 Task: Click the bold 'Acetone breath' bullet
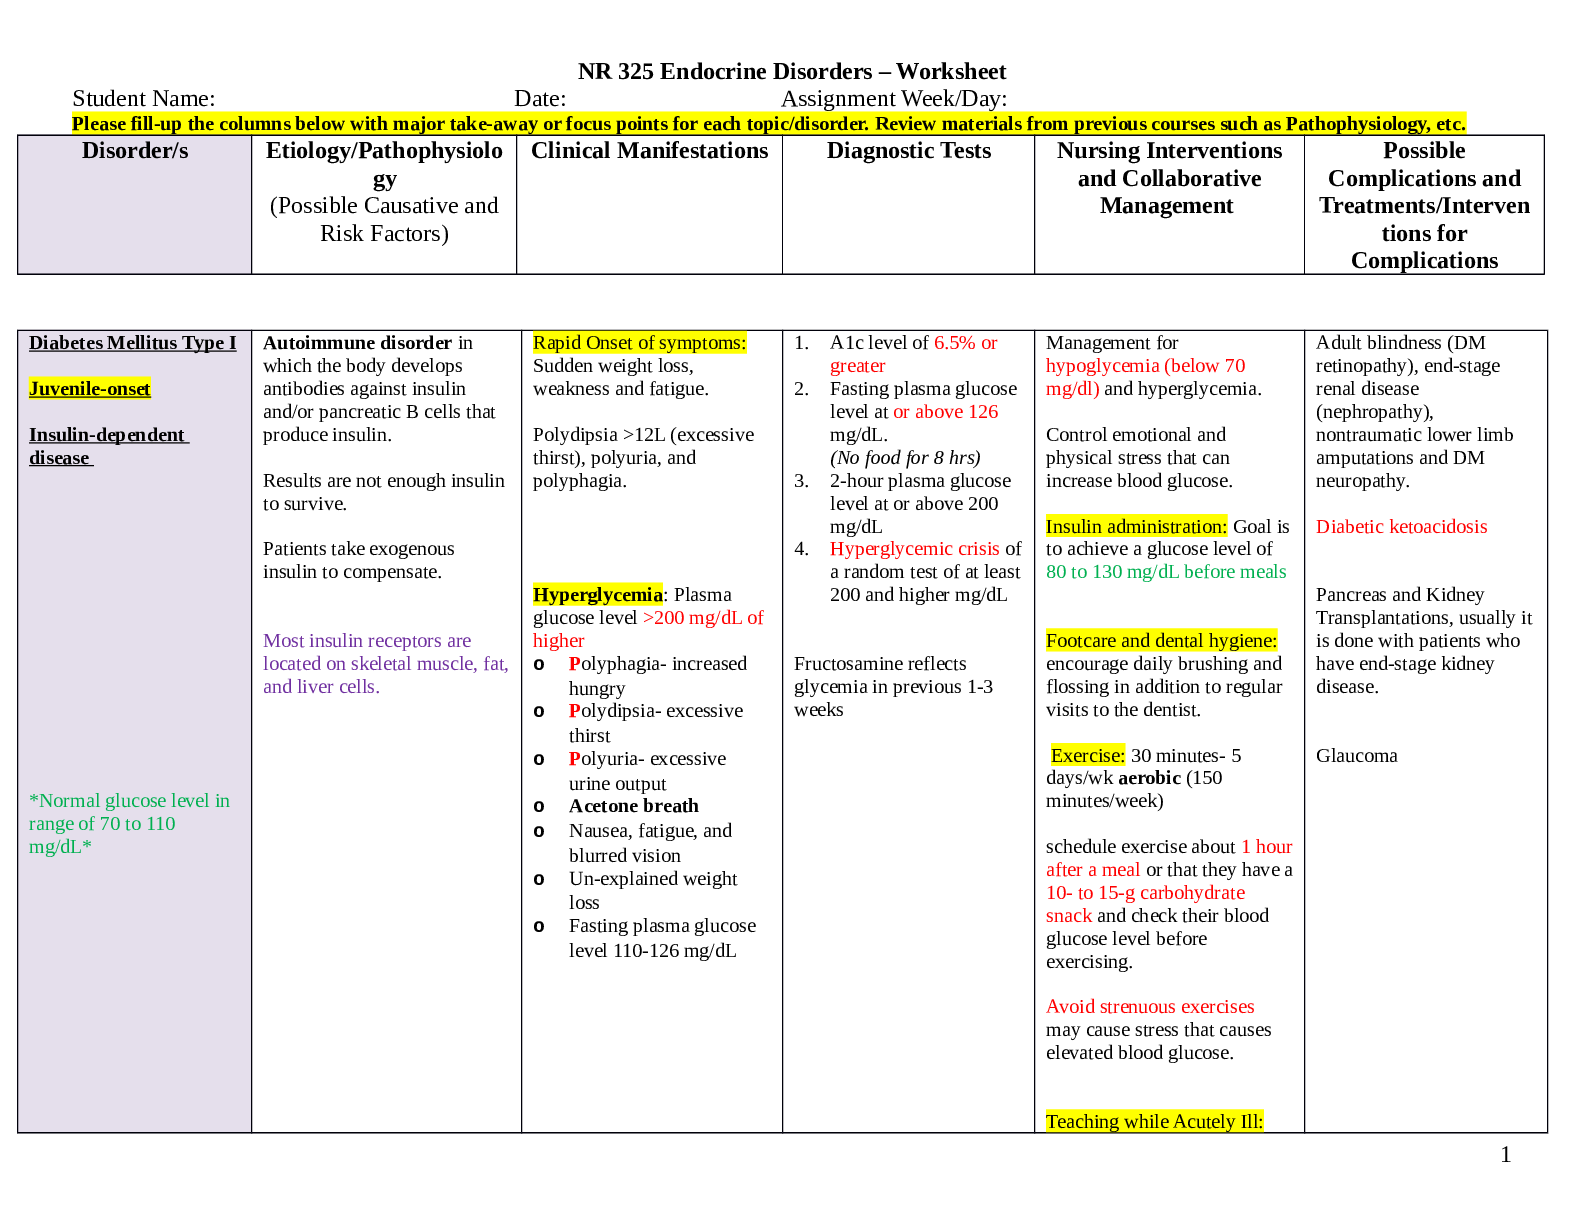tap(634, 806)
